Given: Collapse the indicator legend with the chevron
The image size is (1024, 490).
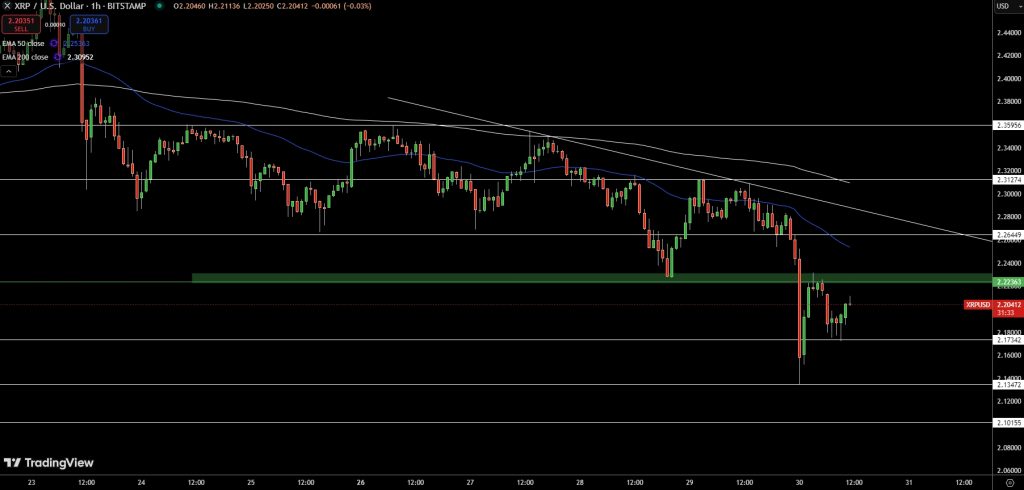Looking at the screenshot, I should pos(10,70).
